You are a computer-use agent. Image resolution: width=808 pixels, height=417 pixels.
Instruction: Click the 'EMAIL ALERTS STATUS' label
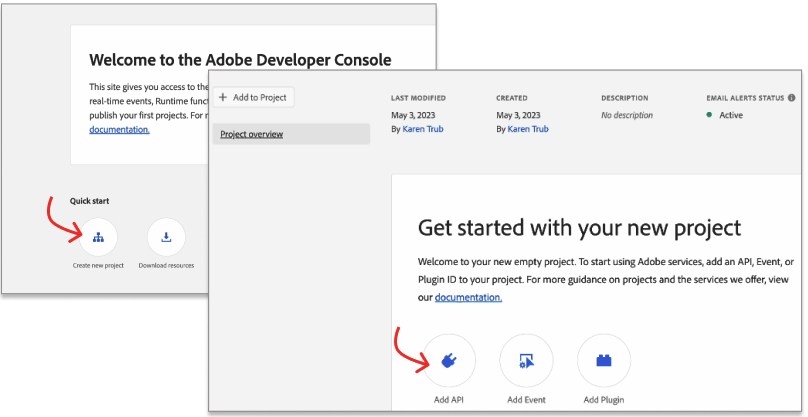(745, 98)
